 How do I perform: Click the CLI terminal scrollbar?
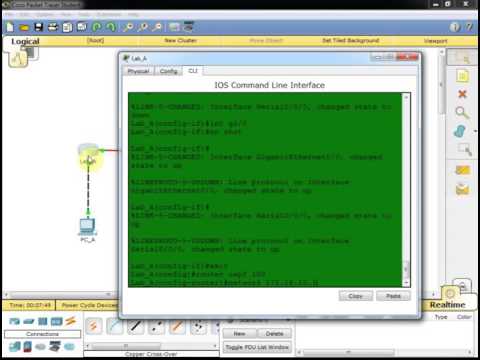406,190
